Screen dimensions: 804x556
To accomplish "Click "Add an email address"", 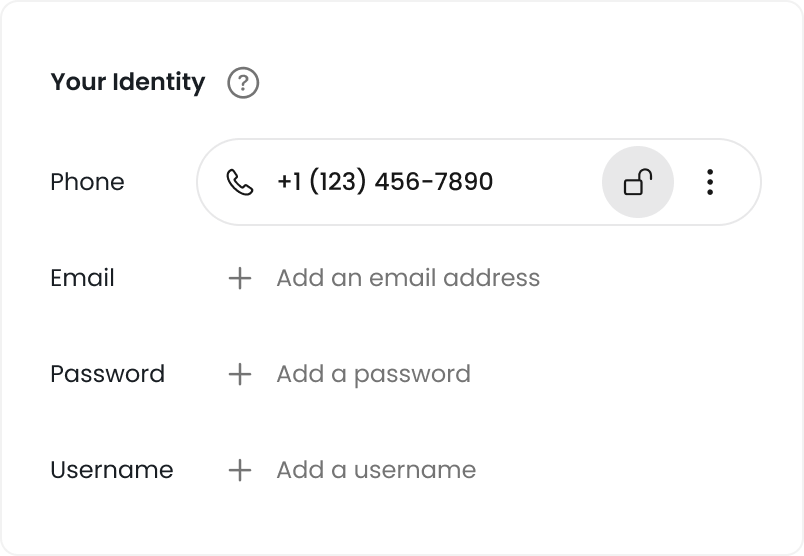I will pos(408,278).
